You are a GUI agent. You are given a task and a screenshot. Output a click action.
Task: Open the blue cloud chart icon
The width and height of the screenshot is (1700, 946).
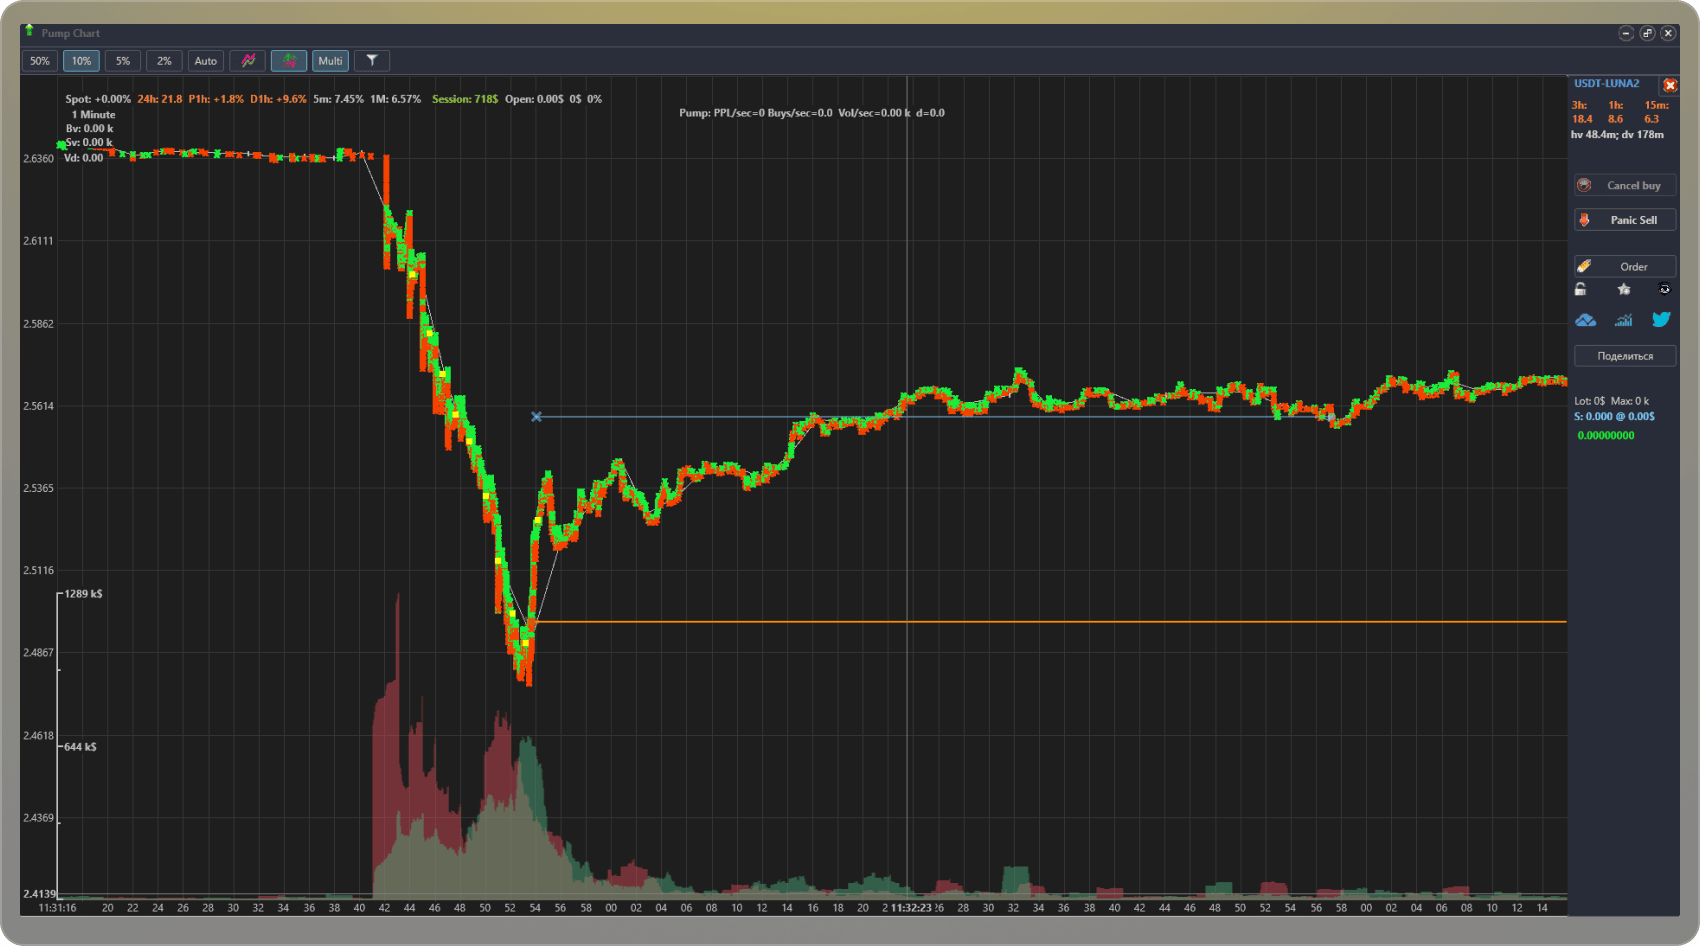[x=1586, y=320]
